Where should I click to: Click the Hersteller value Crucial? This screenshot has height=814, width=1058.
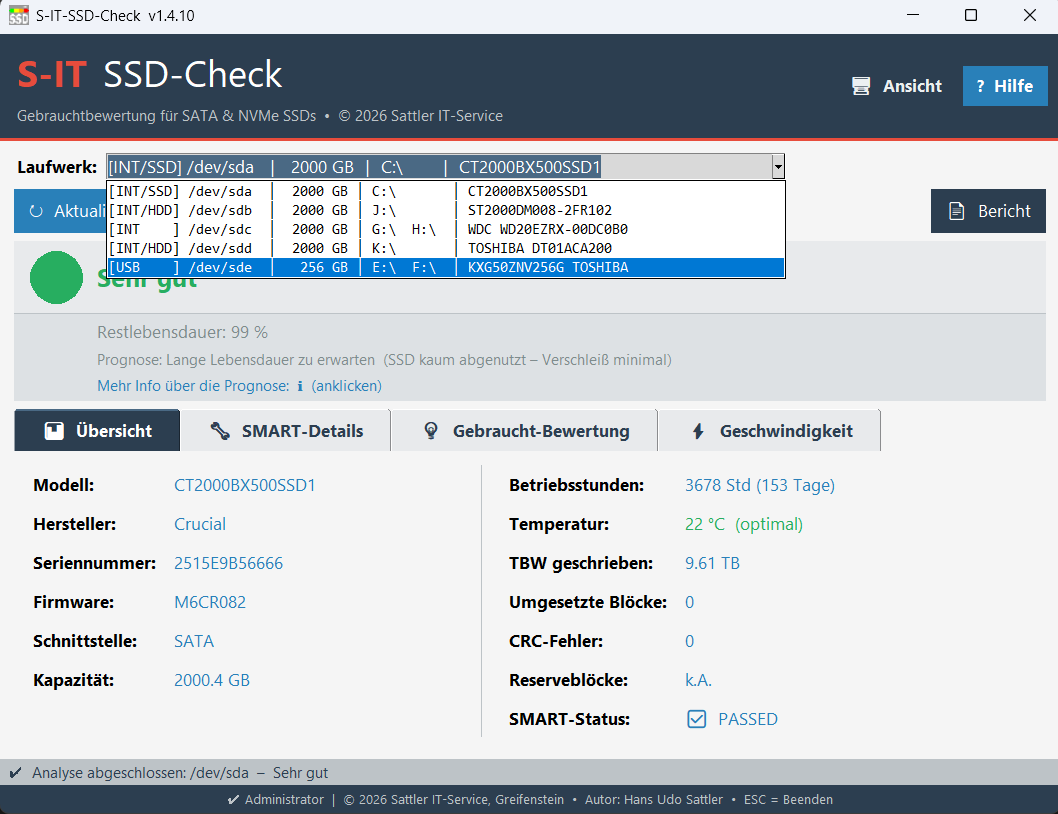pos(200,524)
